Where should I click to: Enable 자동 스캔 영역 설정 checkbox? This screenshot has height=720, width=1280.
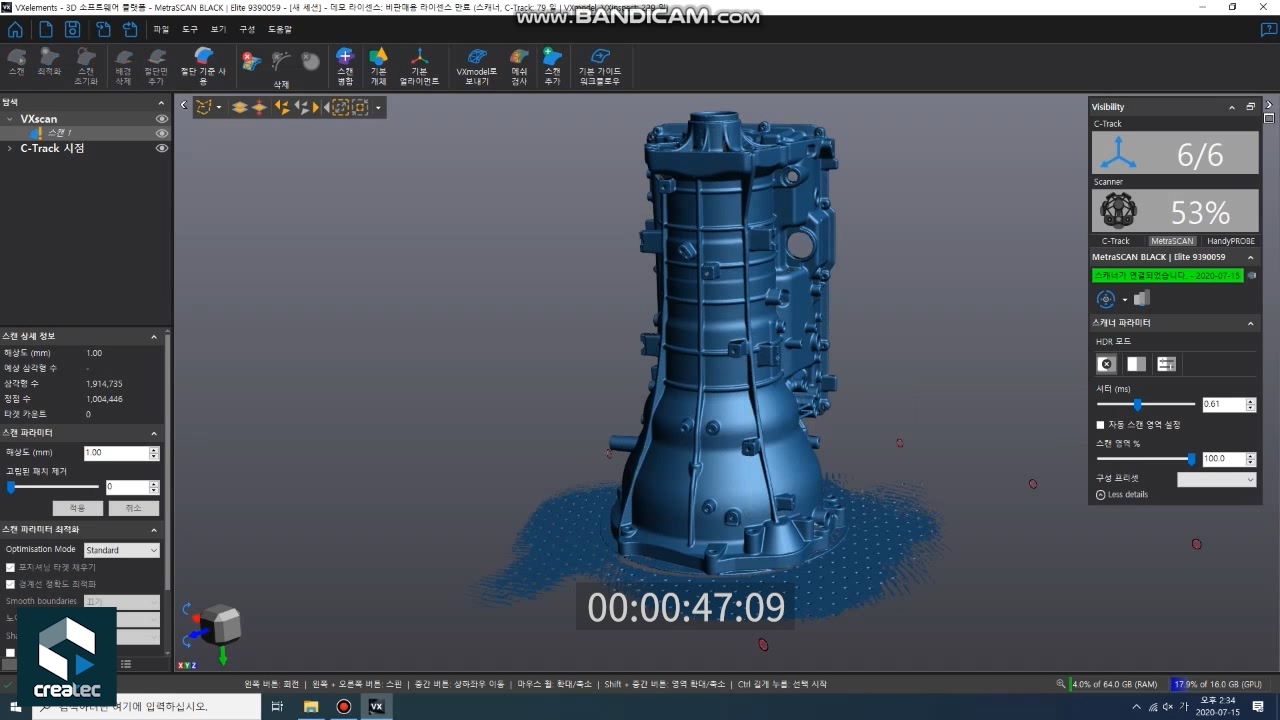click(x=1101, y=425)
